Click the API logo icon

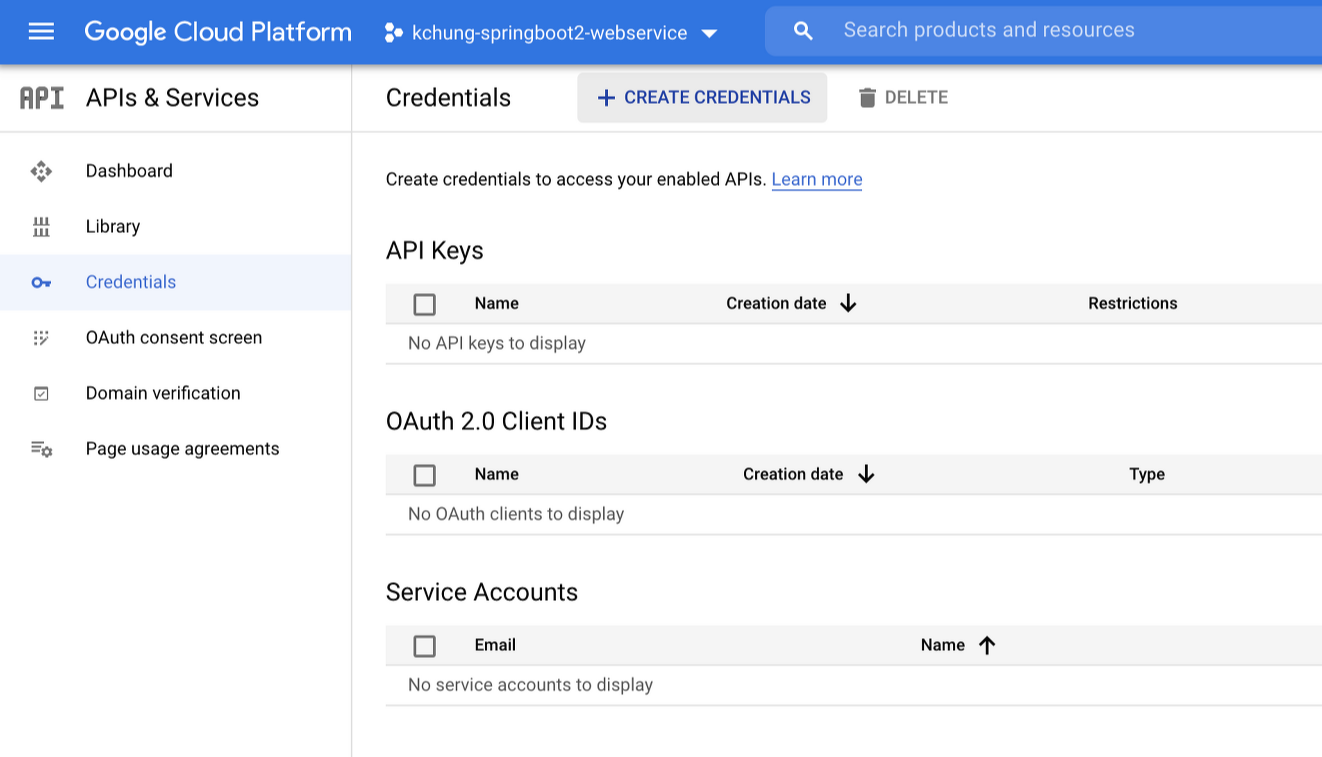click(x=42, y=98)
